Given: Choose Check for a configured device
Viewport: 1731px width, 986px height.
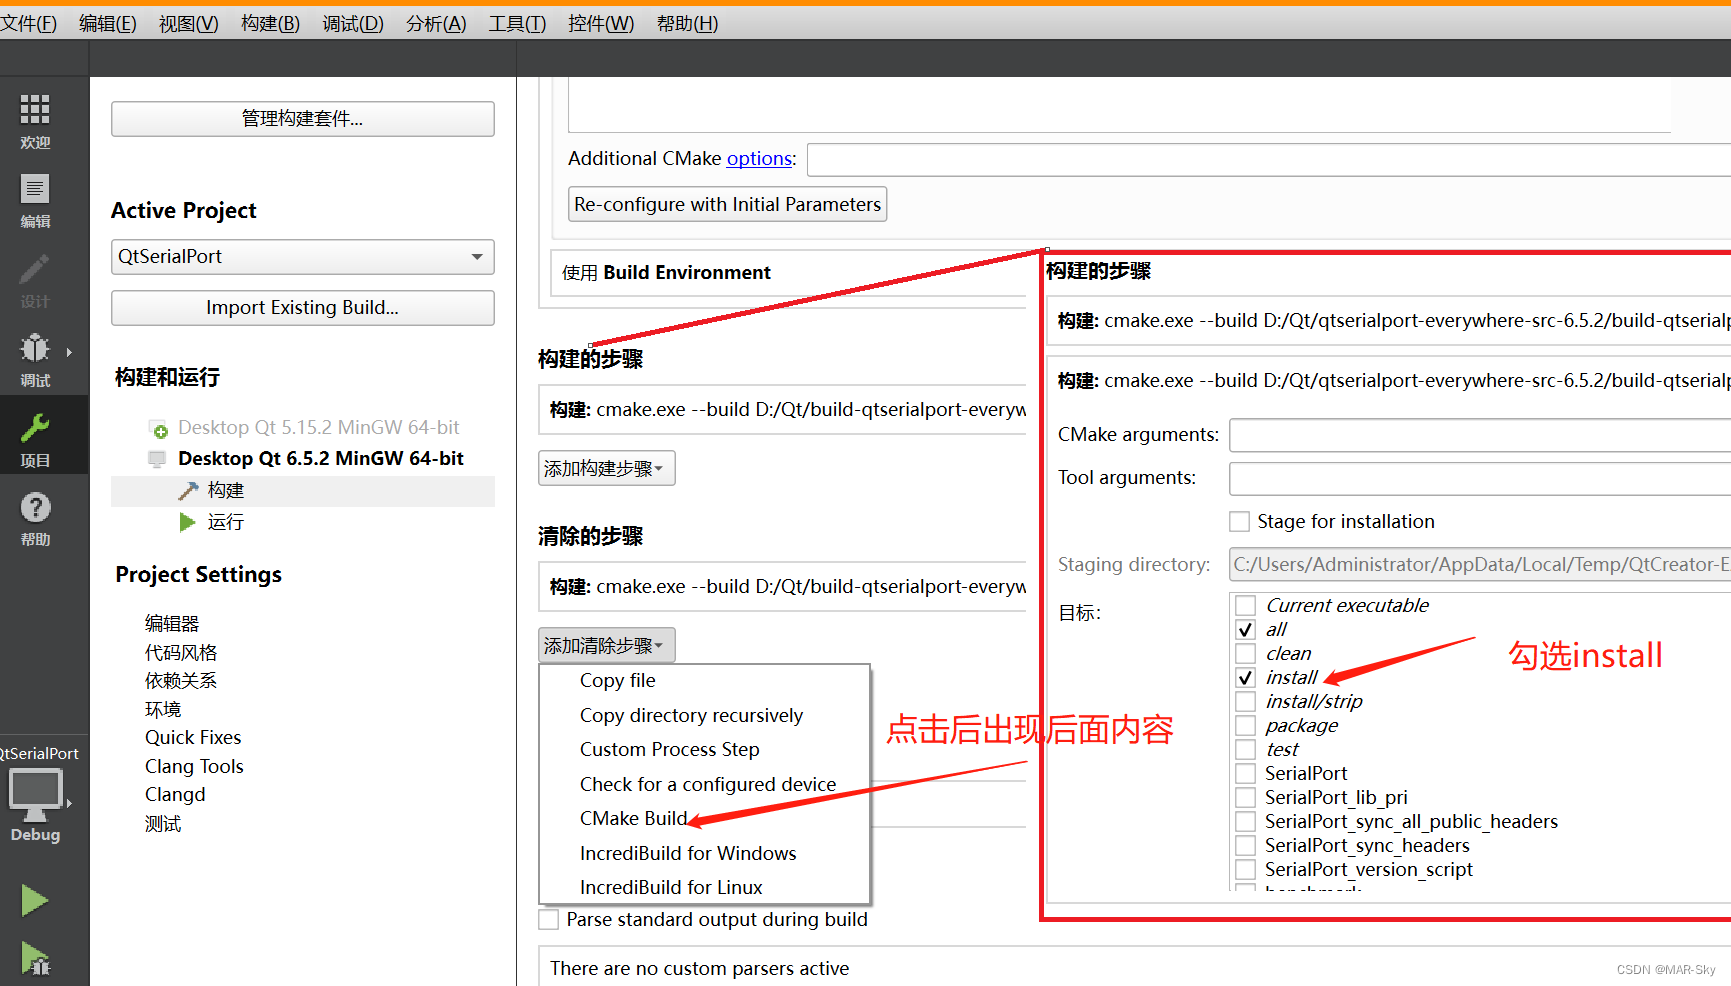Looking at the screenshot, I should tap(707, 784).
